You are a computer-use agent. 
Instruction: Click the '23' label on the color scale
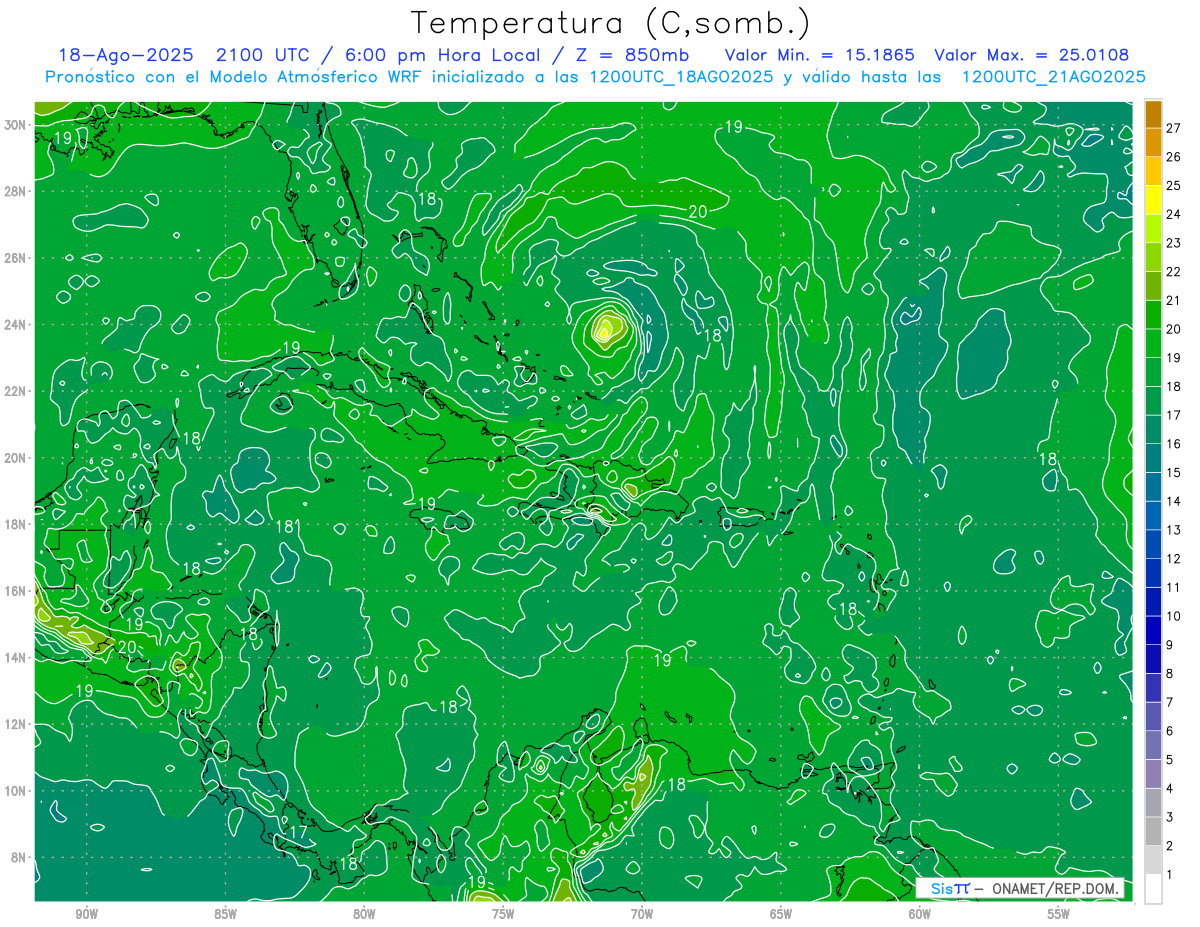pyautogui.click(x=1173, y=243)
